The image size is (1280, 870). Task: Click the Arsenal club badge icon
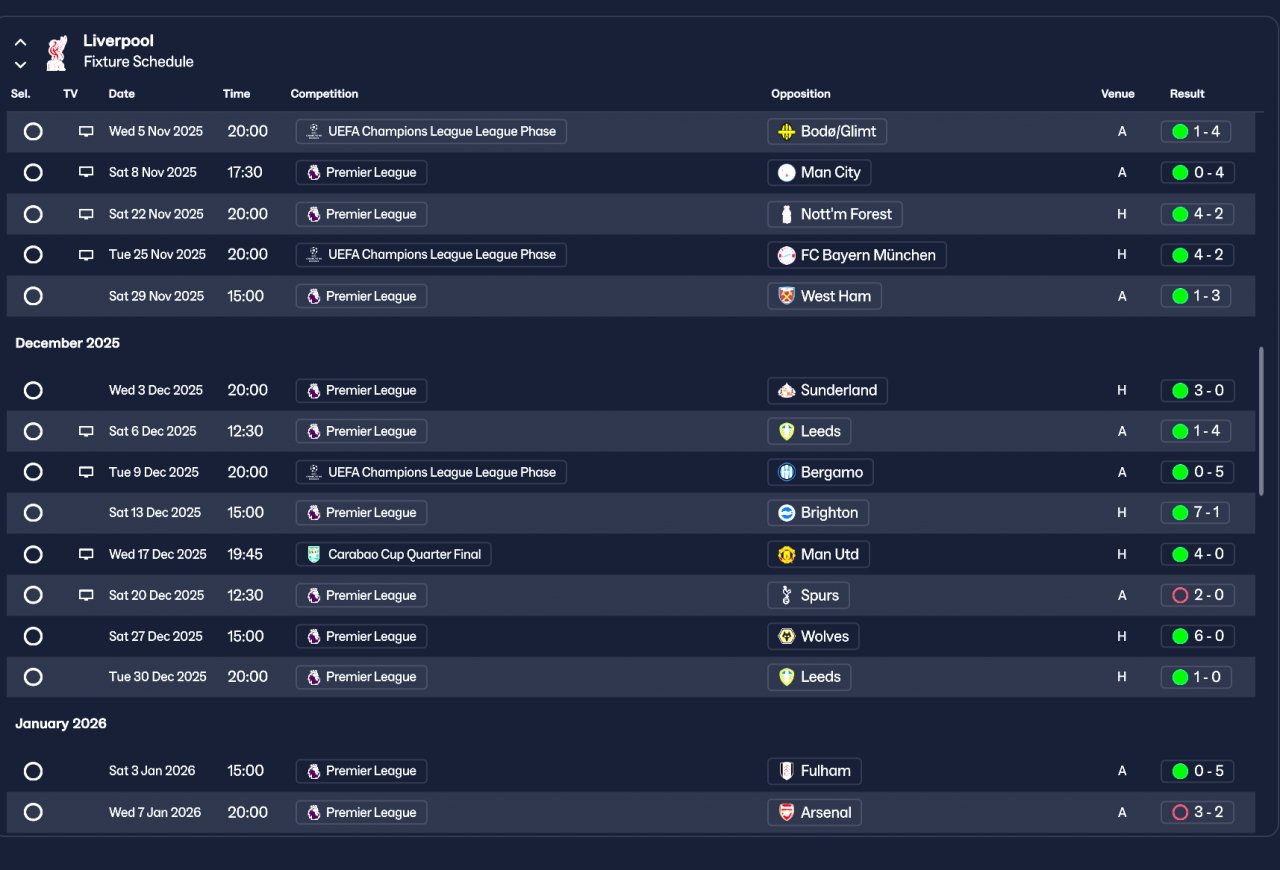pos(787,812)
